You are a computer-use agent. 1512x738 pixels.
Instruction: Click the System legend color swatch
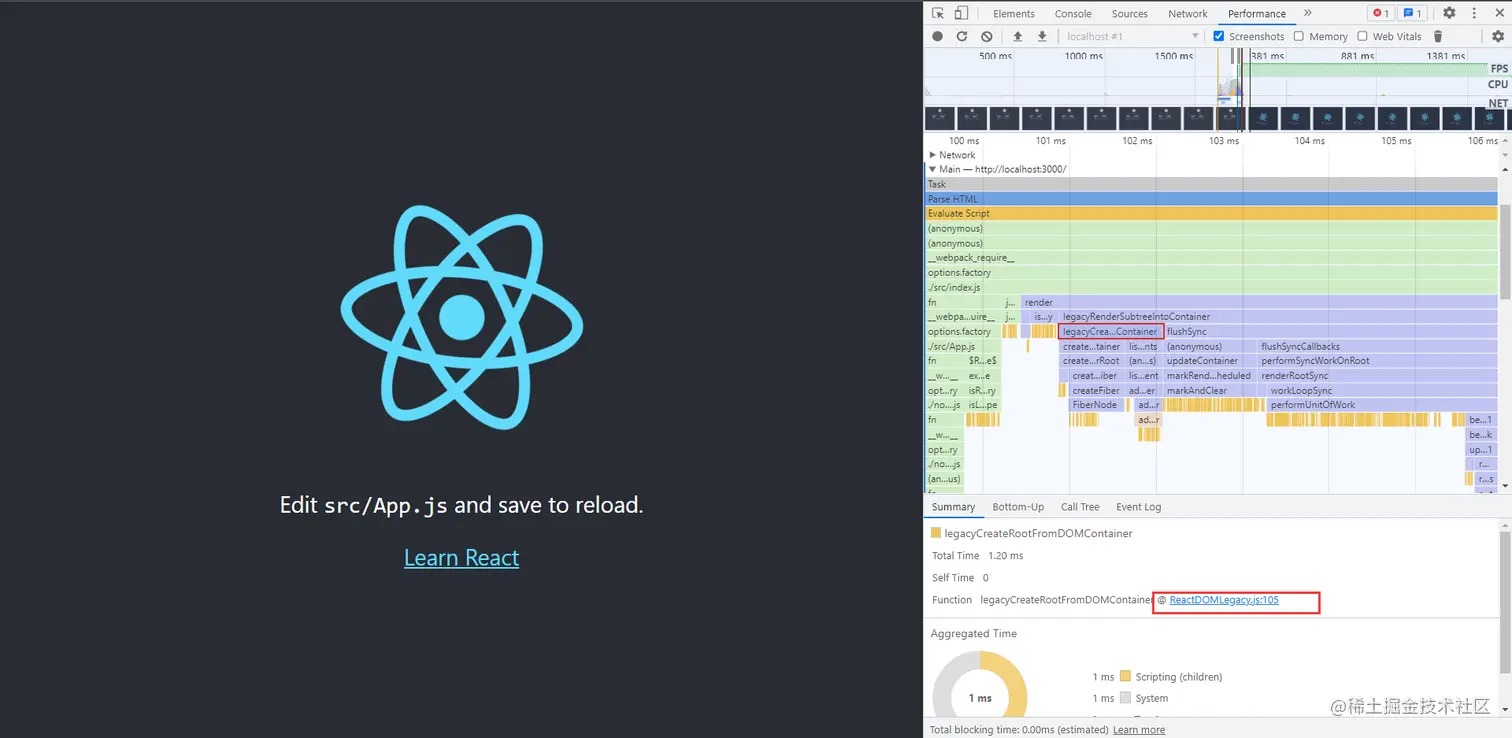click(x=1125, y=698)
